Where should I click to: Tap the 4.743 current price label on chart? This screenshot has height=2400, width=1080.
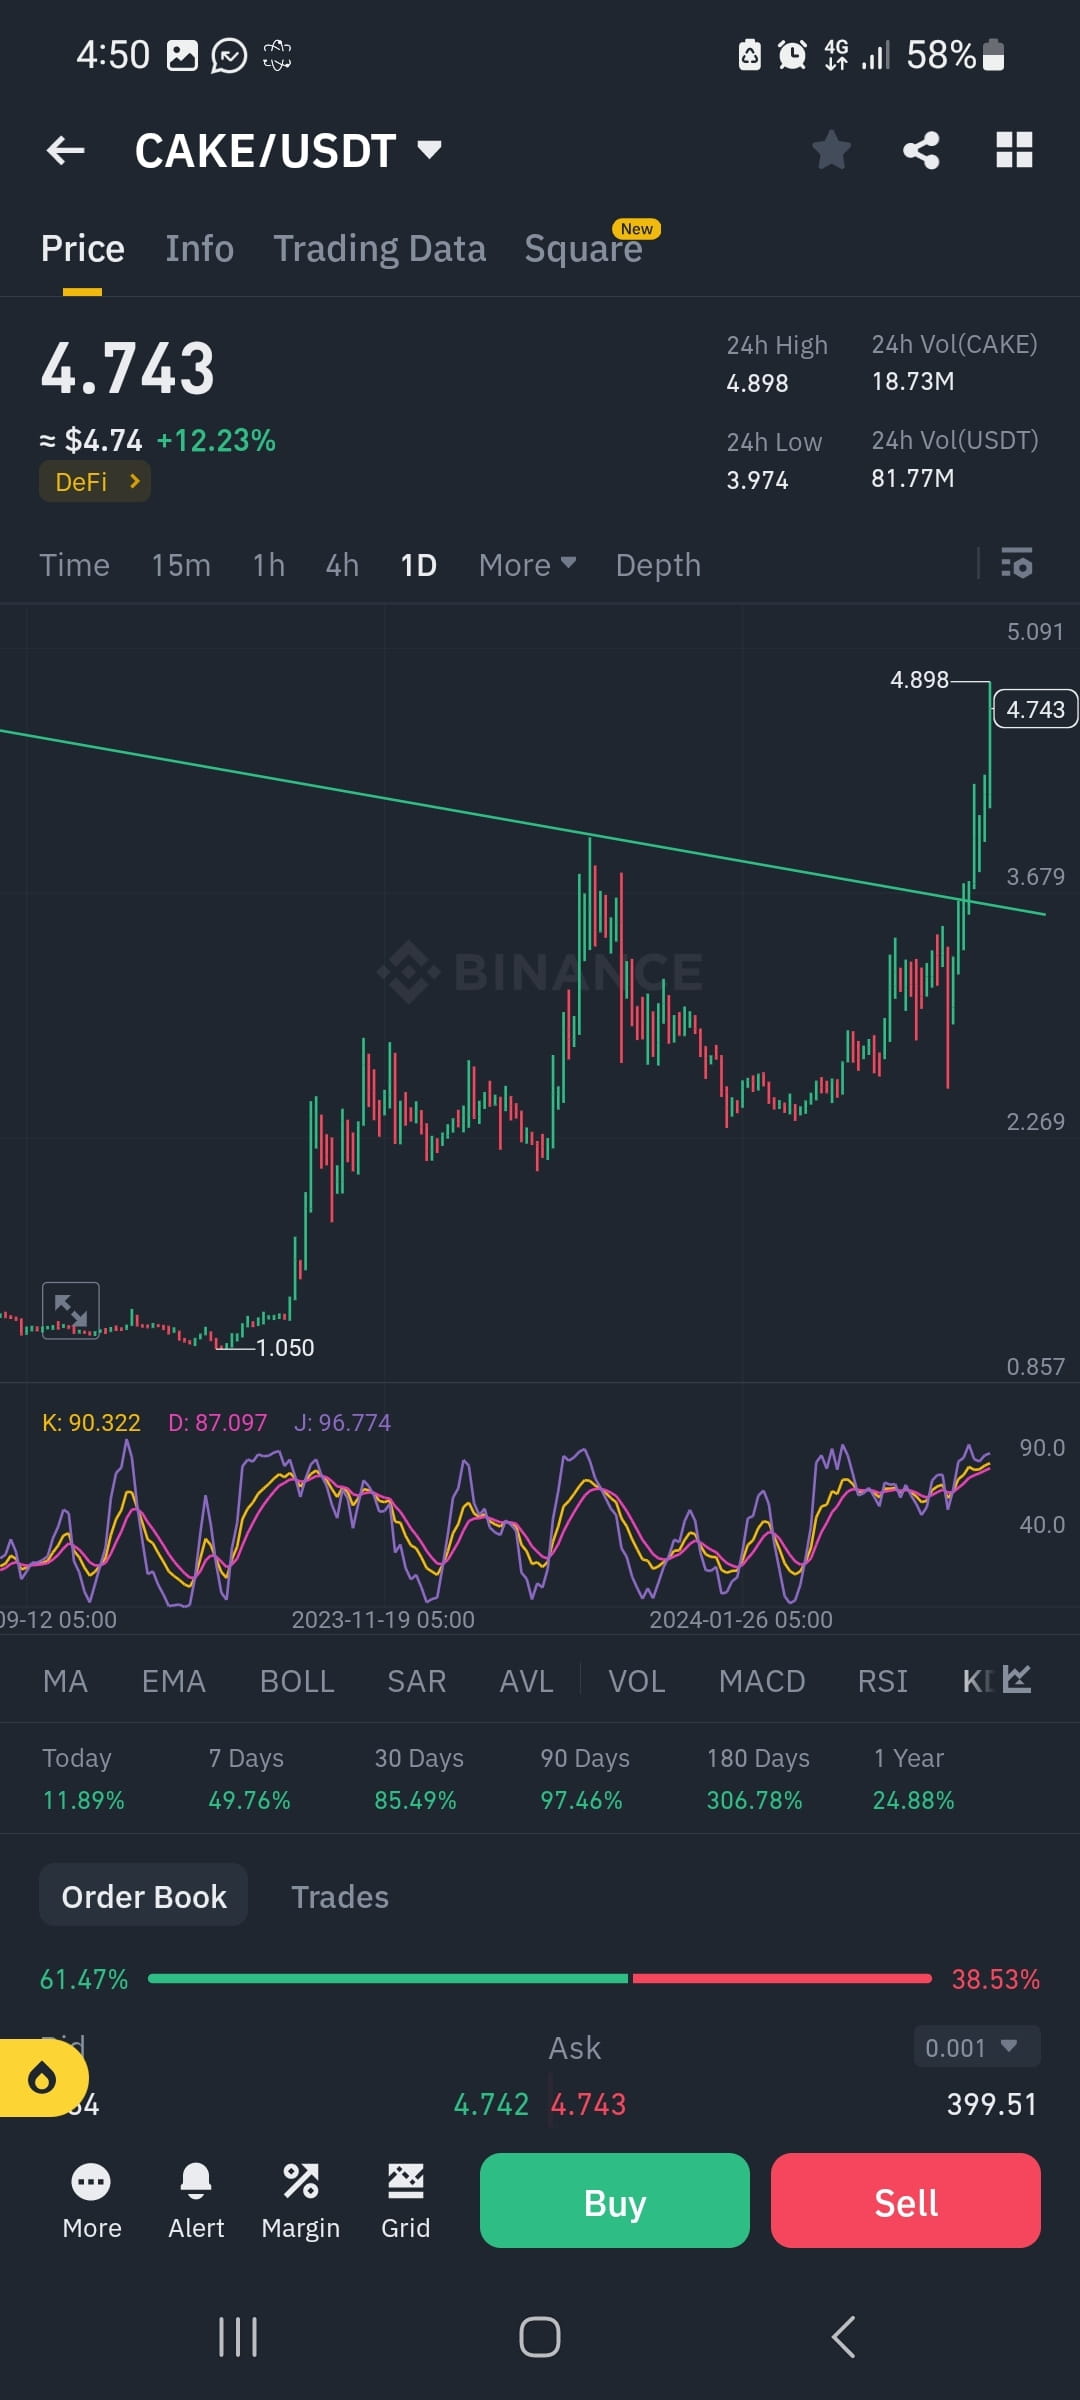coord(1035,709)
